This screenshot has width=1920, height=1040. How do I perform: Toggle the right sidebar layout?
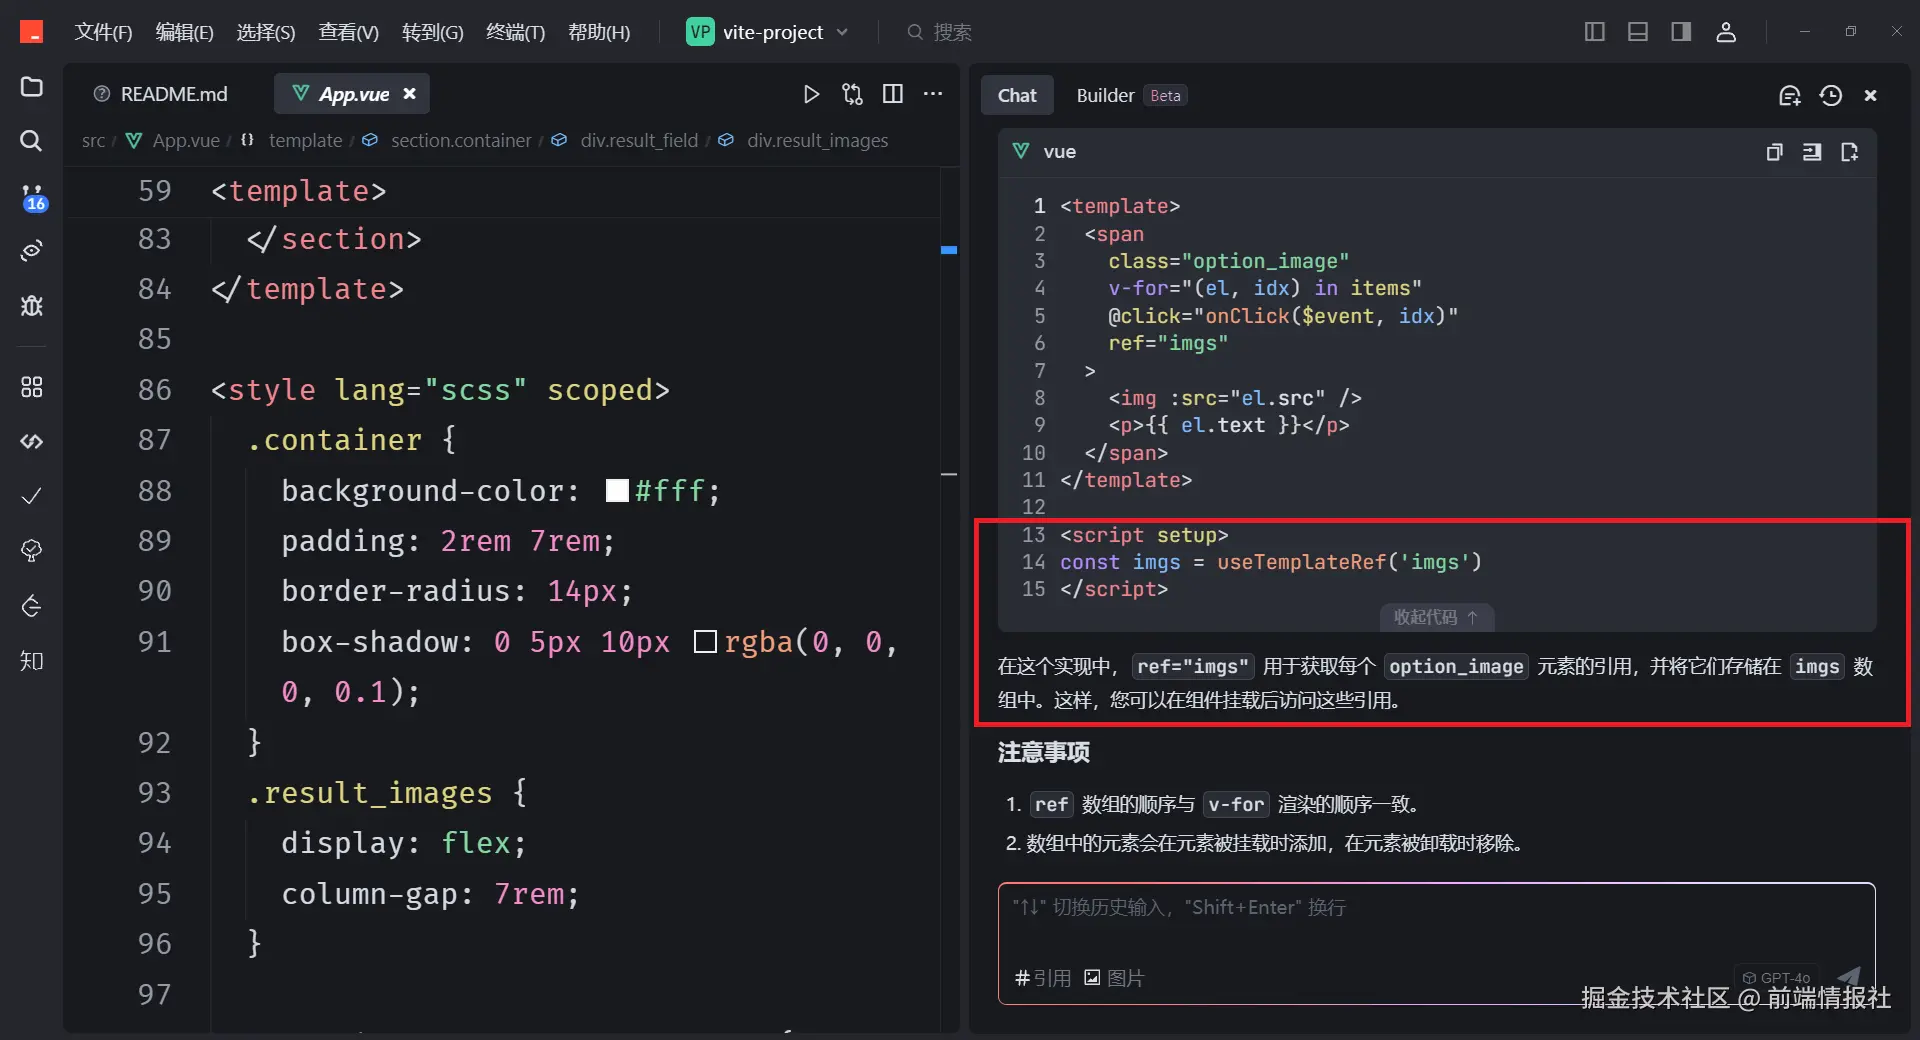click(1681, 32)
